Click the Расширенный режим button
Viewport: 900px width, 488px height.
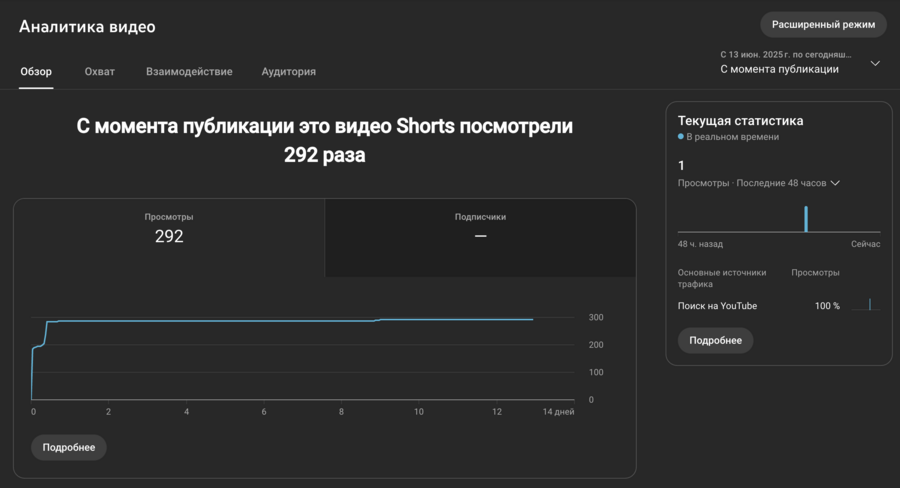(x=823, y=25)
